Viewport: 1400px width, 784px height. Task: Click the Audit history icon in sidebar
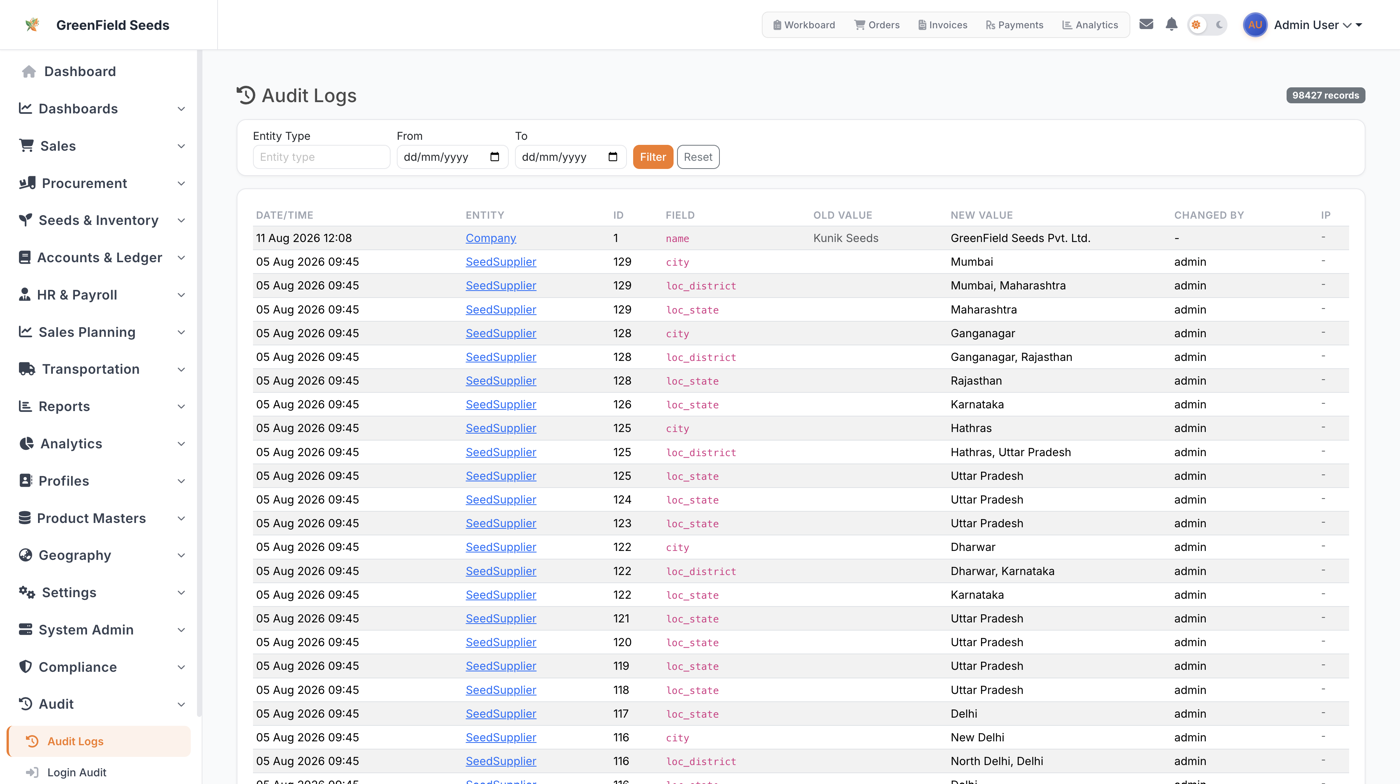point(25,704)
